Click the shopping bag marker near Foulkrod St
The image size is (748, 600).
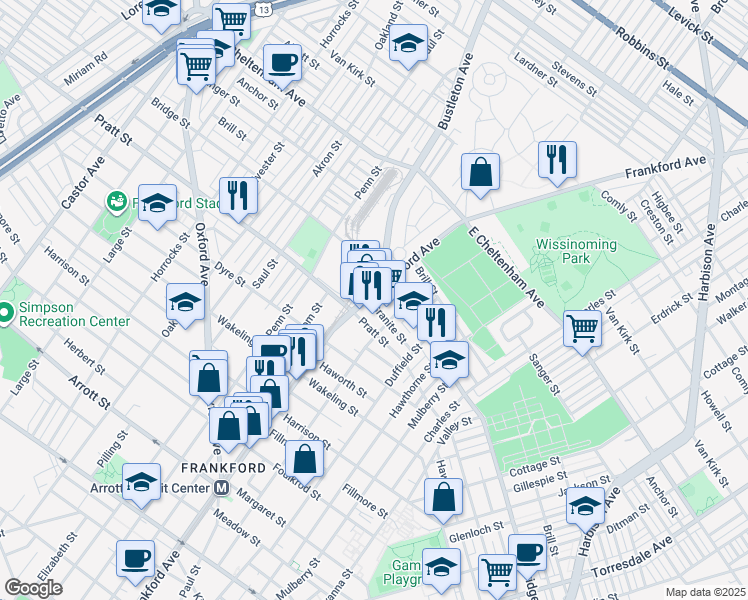click(x=305, y=459)
